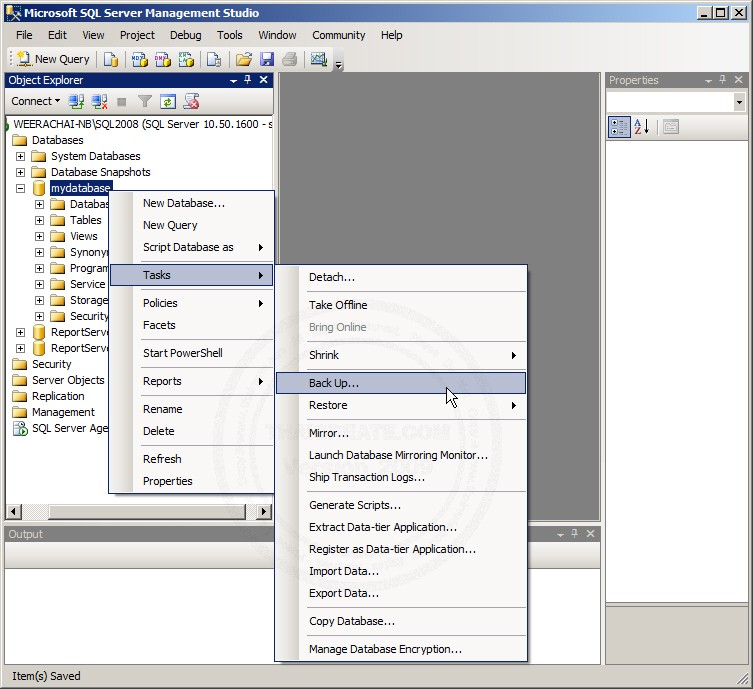Click the New Query toolbar button
The image size is (753, 689).
click(53, 59)
